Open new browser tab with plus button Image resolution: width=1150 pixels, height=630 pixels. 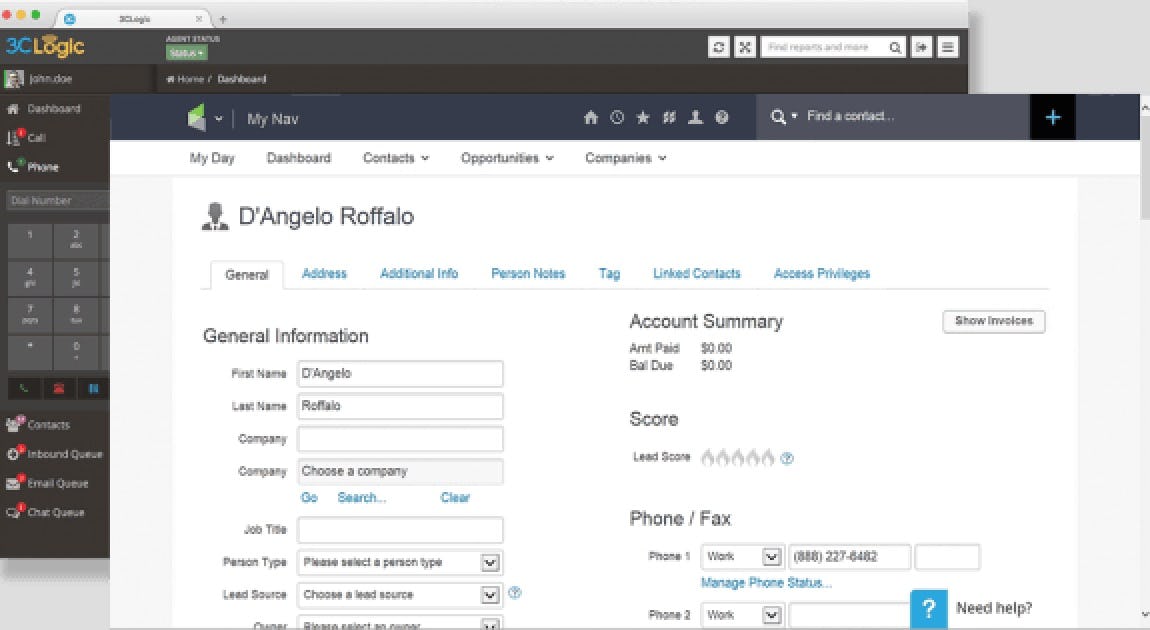tap(223, 19)
